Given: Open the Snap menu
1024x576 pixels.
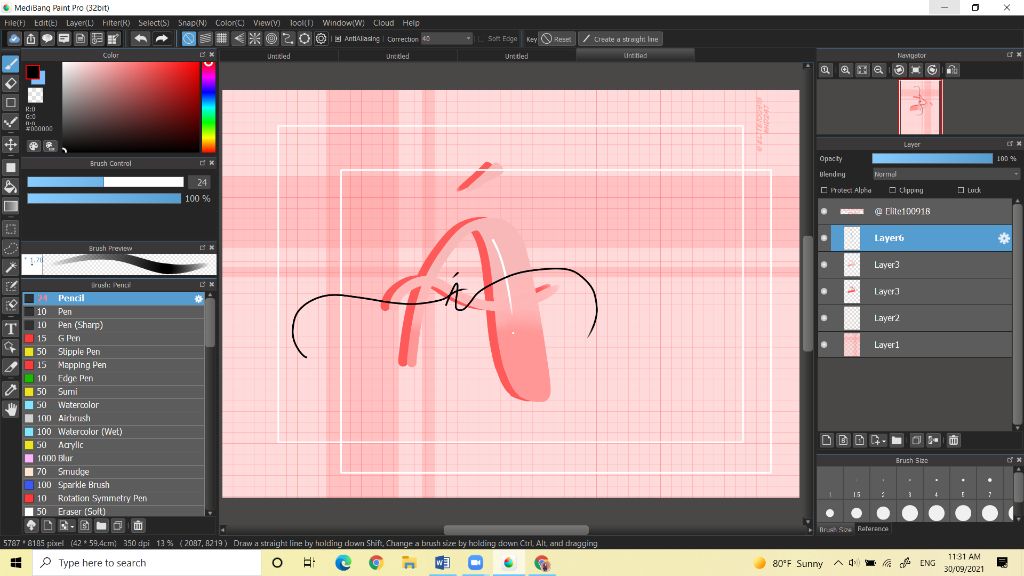Looking at the screenshot, I should pos(192,23).
